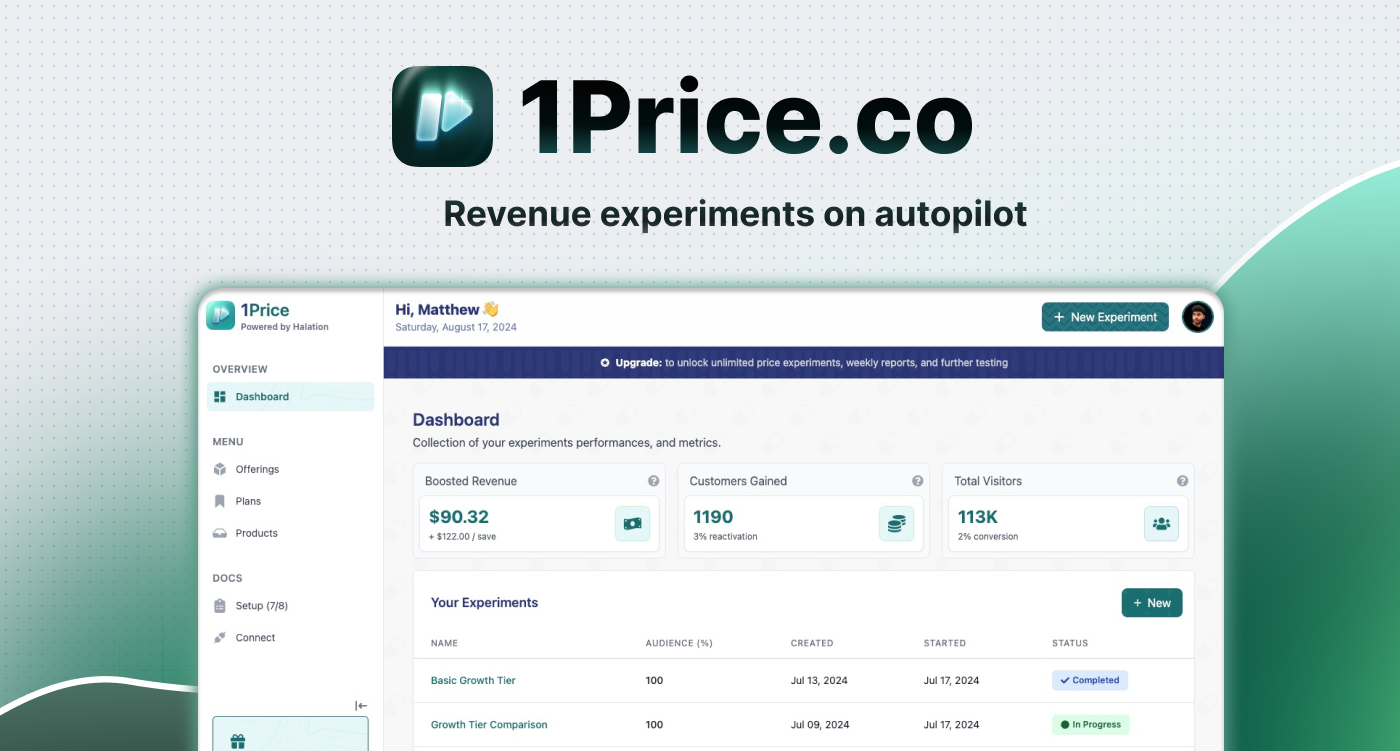Screen dimensions: 1400x751
Task: Click the 113K visitors value
Action: tap(978, 517)
